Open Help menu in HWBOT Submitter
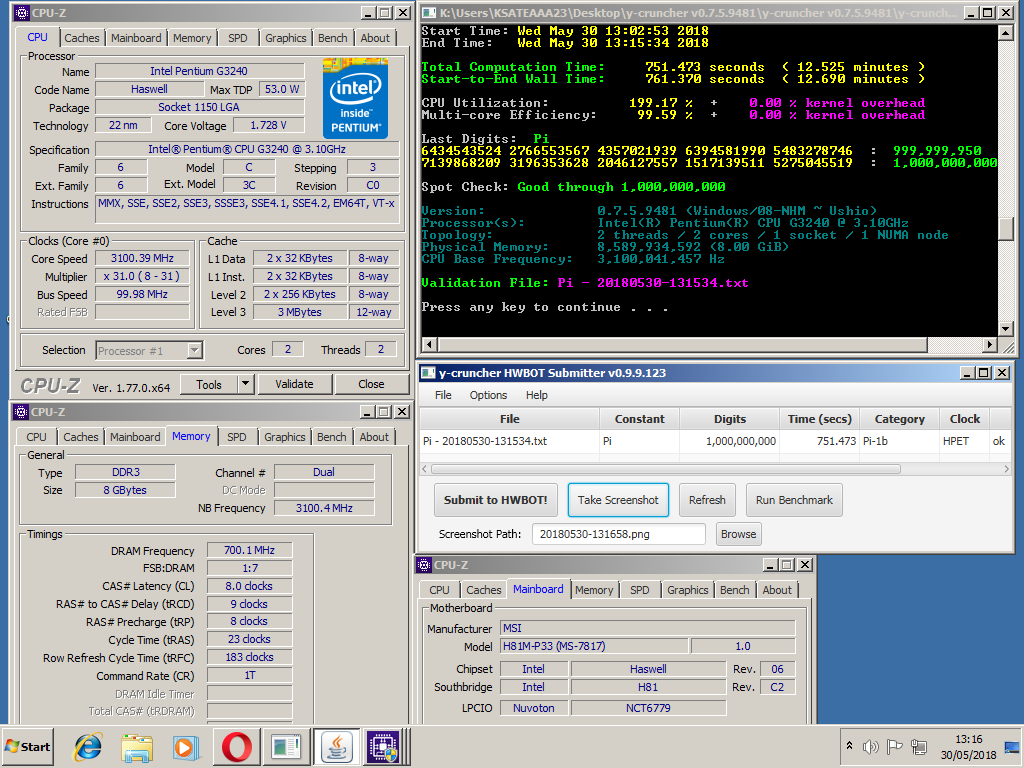The image size is (1024, 768). pyautogui.click(x=537, y=395)
